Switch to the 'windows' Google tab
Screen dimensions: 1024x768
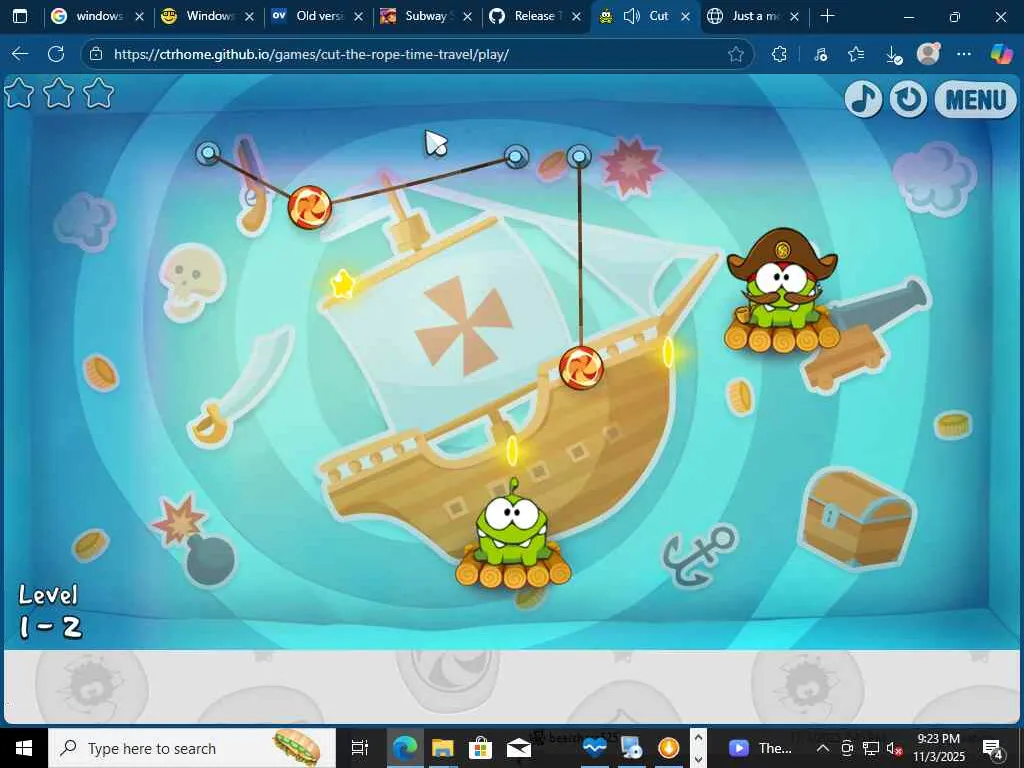[x=98, y=16]
